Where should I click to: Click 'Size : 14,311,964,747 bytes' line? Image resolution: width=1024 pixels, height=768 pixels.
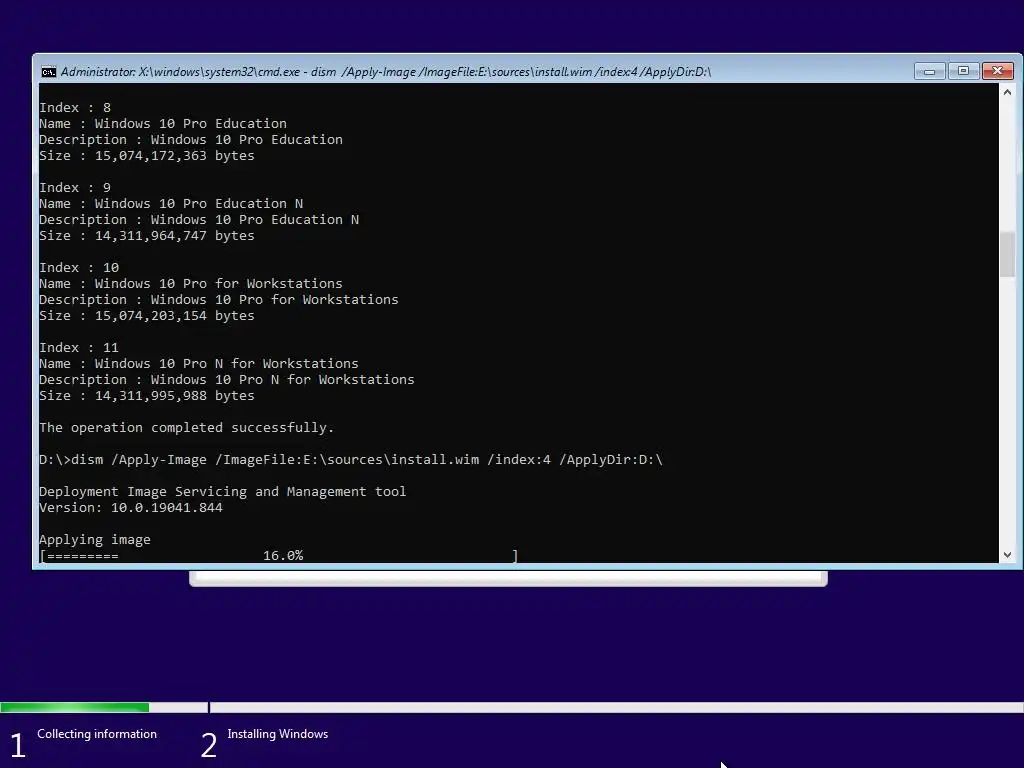147,236
